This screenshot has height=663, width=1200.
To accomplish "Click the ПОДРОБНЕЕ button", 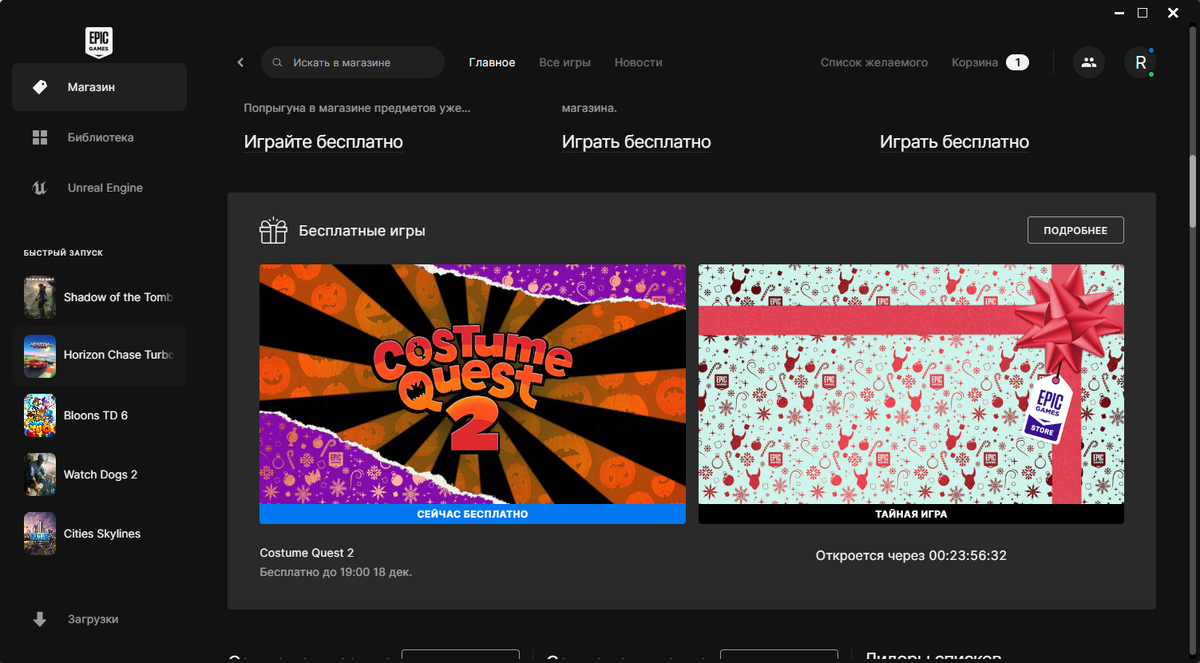I will (x=1075, y=230).
